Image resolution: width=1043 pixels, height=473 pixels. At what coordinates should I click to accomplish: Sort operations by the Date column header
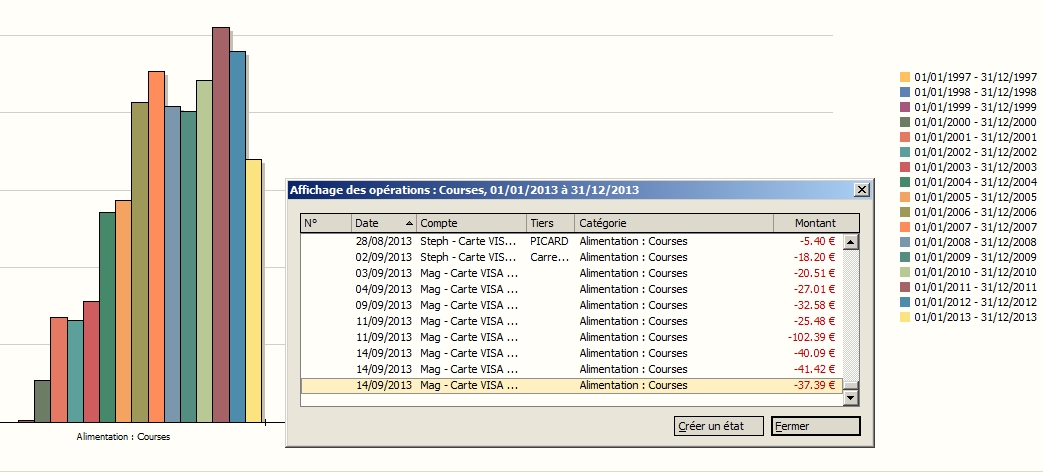pyautogui.click(x=384, y=223)
